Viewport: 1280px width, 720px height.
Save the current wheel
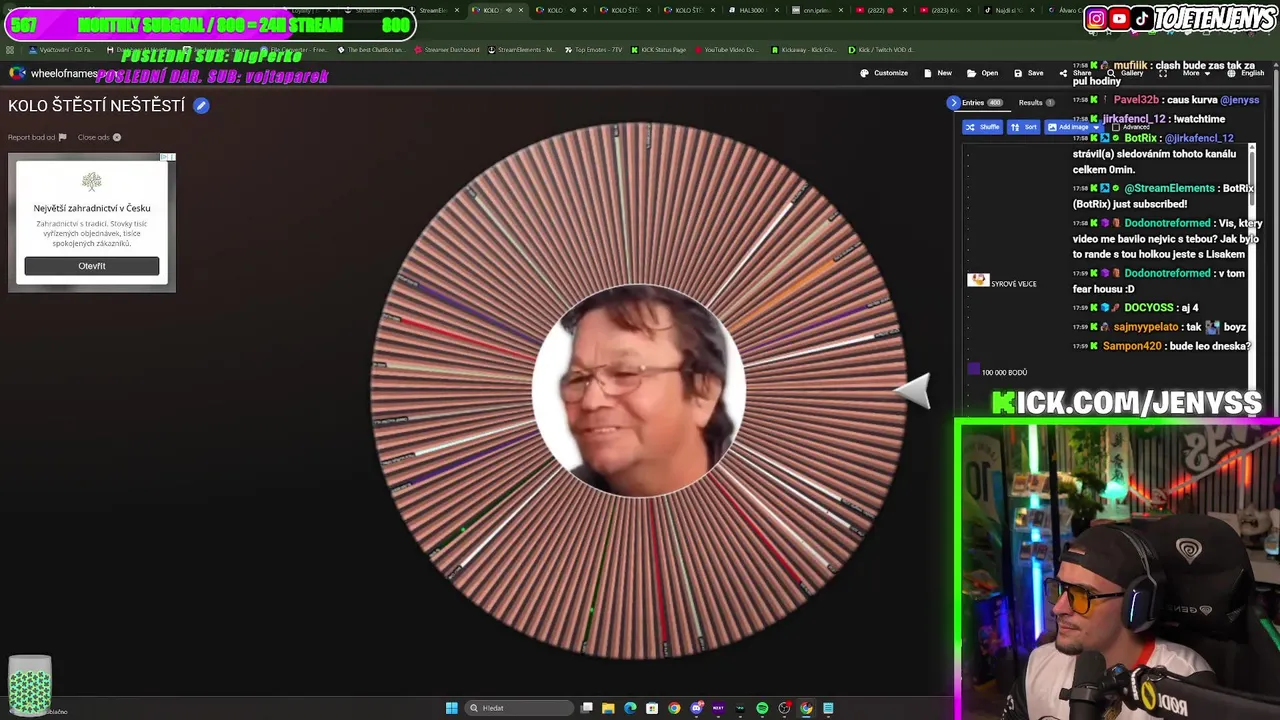tap(1029, 73)
